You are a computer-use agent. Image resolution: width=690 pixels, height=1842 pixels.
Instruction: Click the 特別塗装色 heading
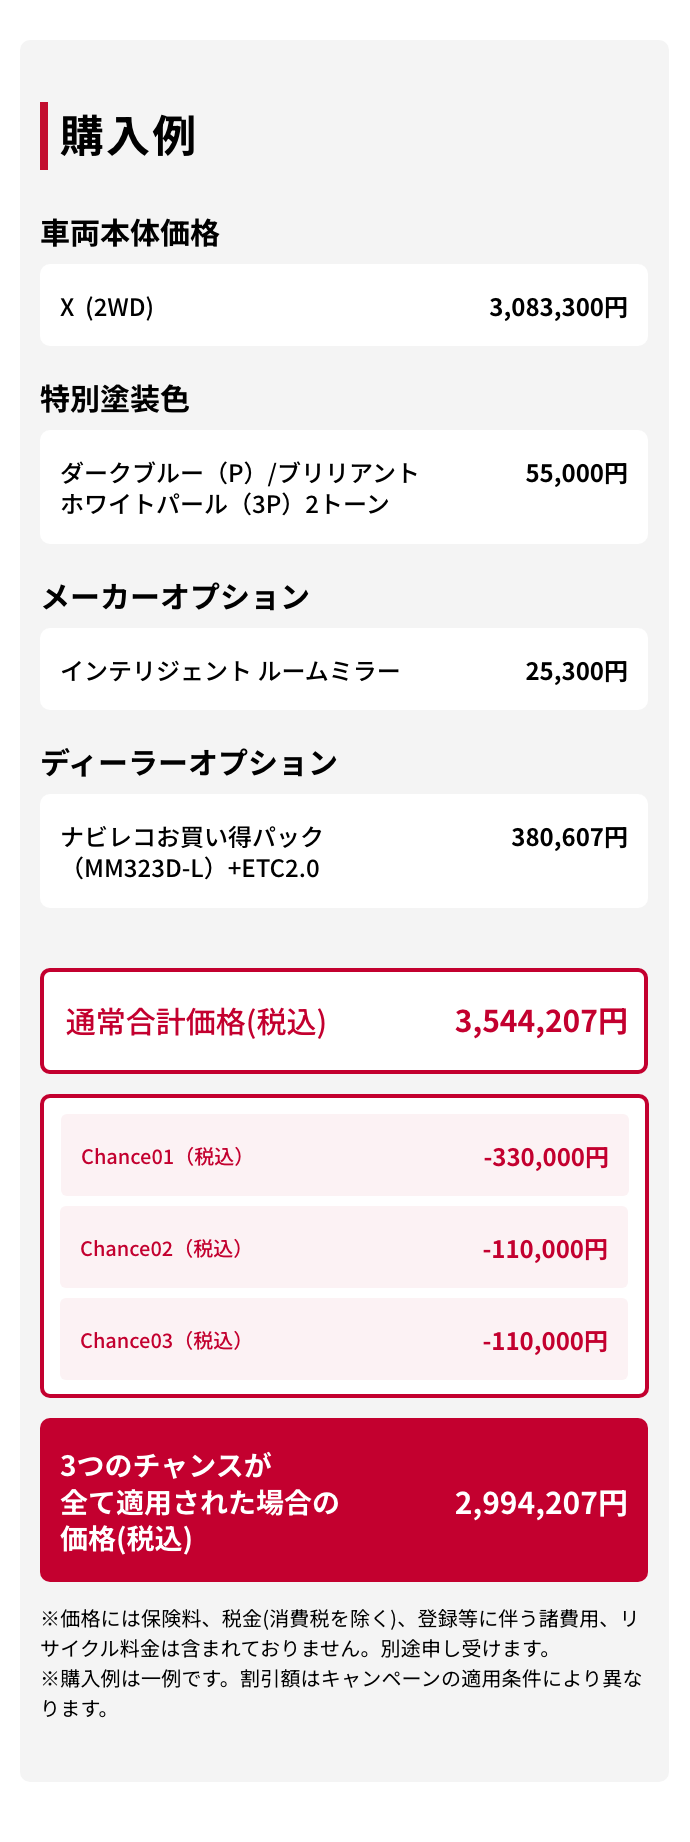pyautogui.click(x=115, y=399)
